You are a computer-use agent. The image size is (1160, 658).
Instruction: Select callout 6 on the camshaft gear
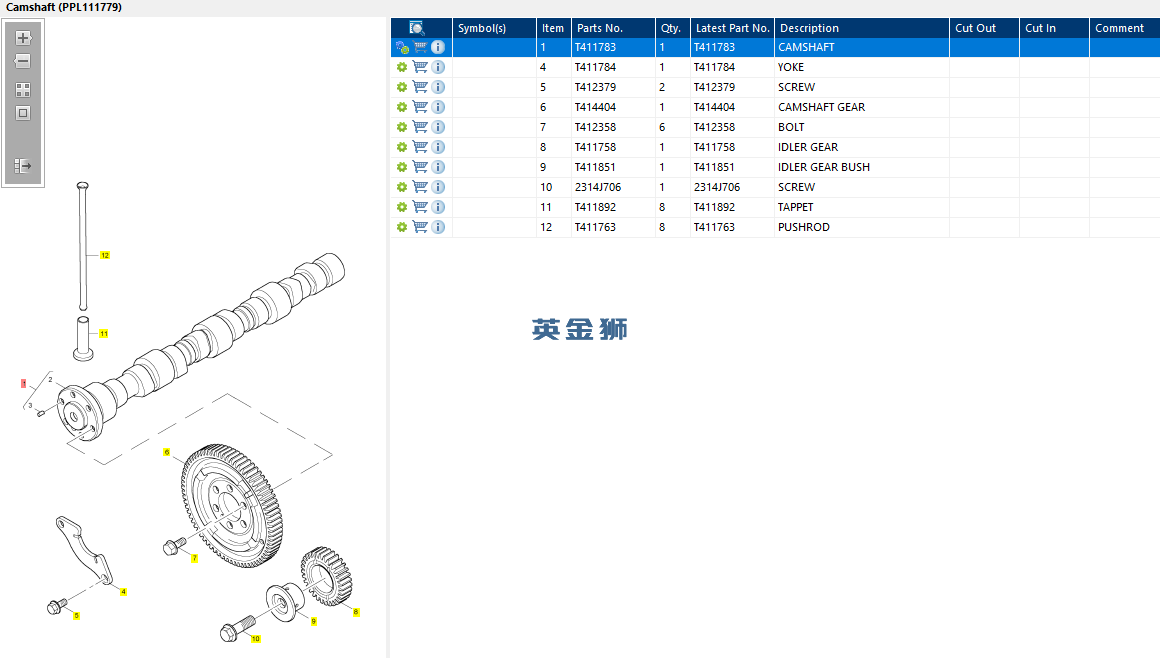(166, 452)
